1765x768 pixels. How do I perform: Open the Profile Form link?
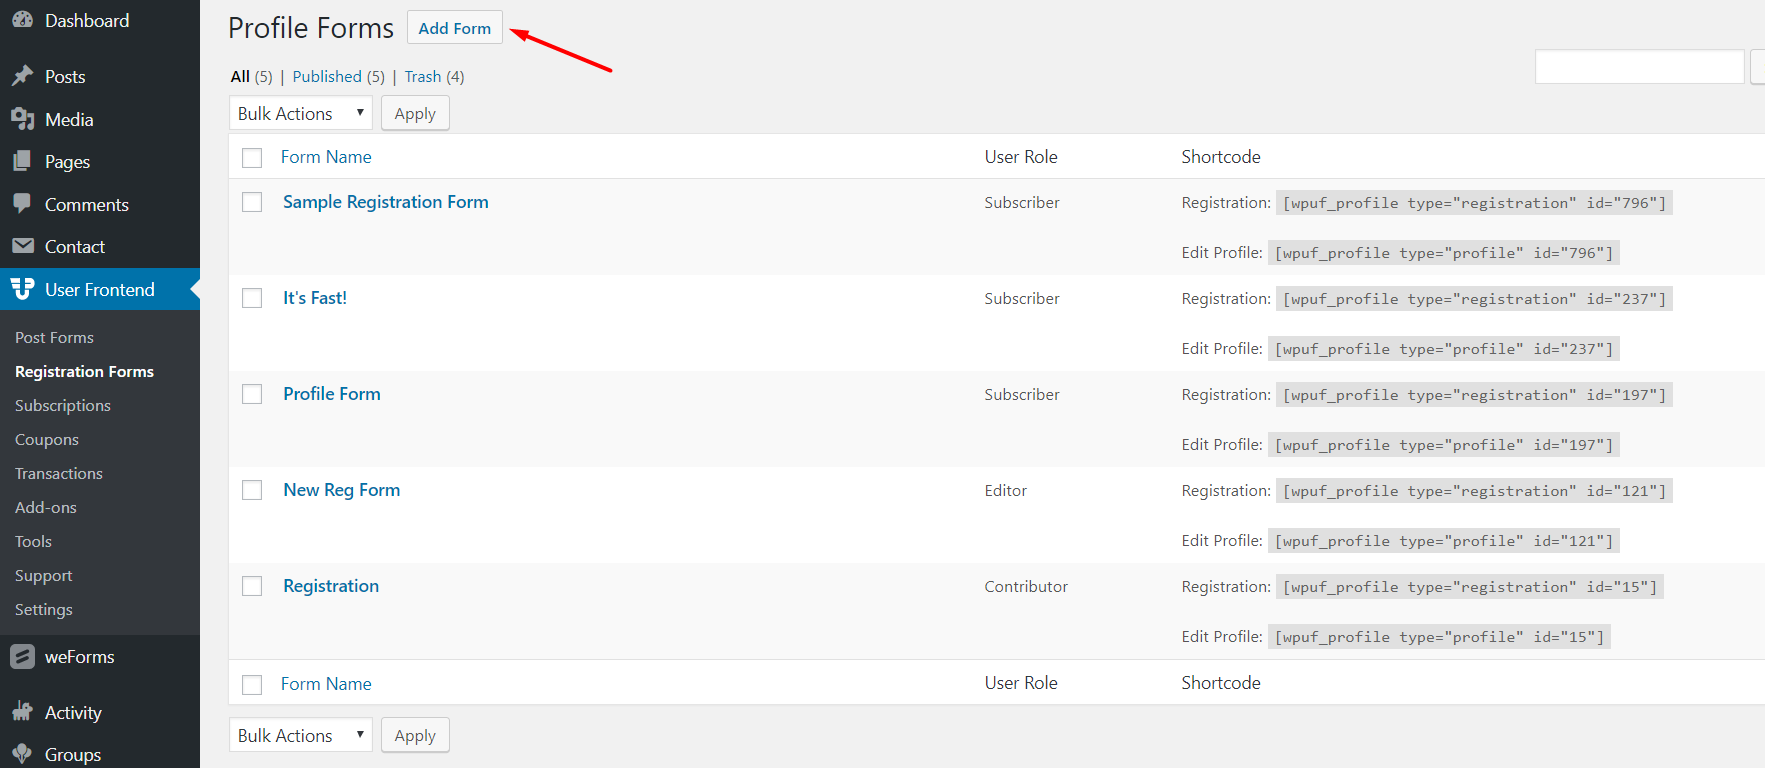tap(332, 394)
